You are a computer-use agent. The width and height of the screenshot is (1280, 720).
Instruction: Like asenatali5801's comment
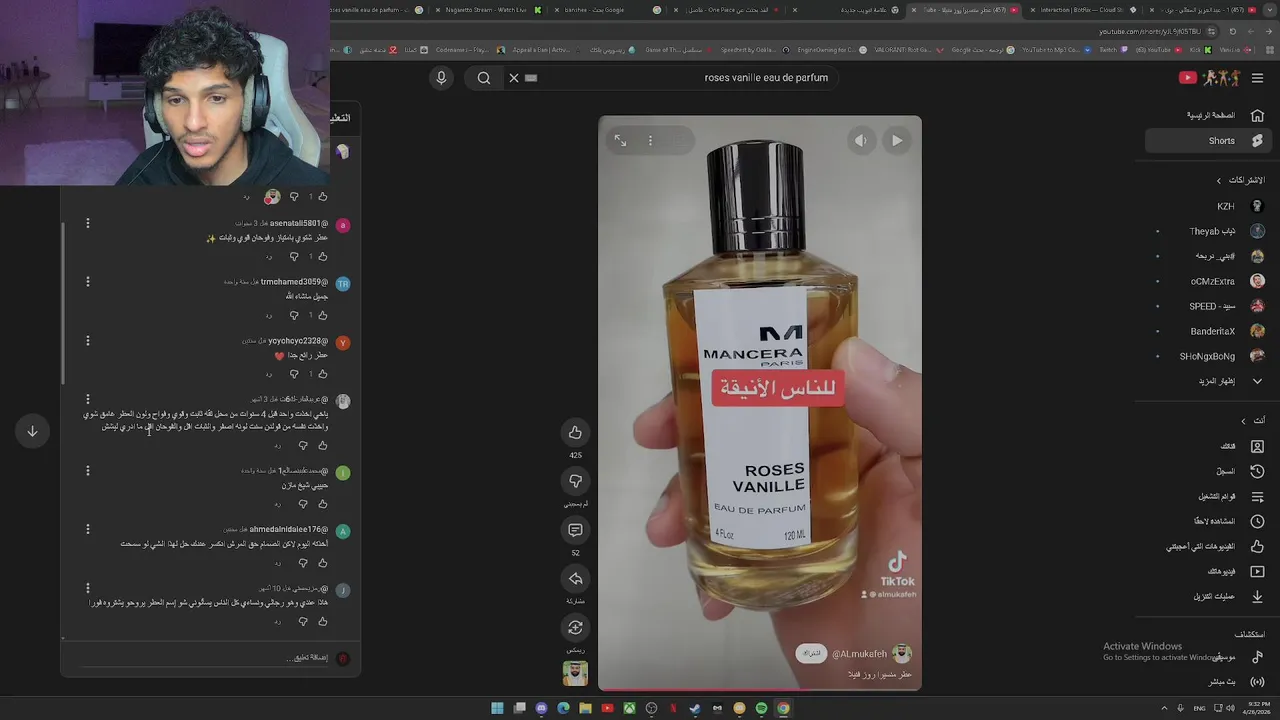click(x=322, y=256)
